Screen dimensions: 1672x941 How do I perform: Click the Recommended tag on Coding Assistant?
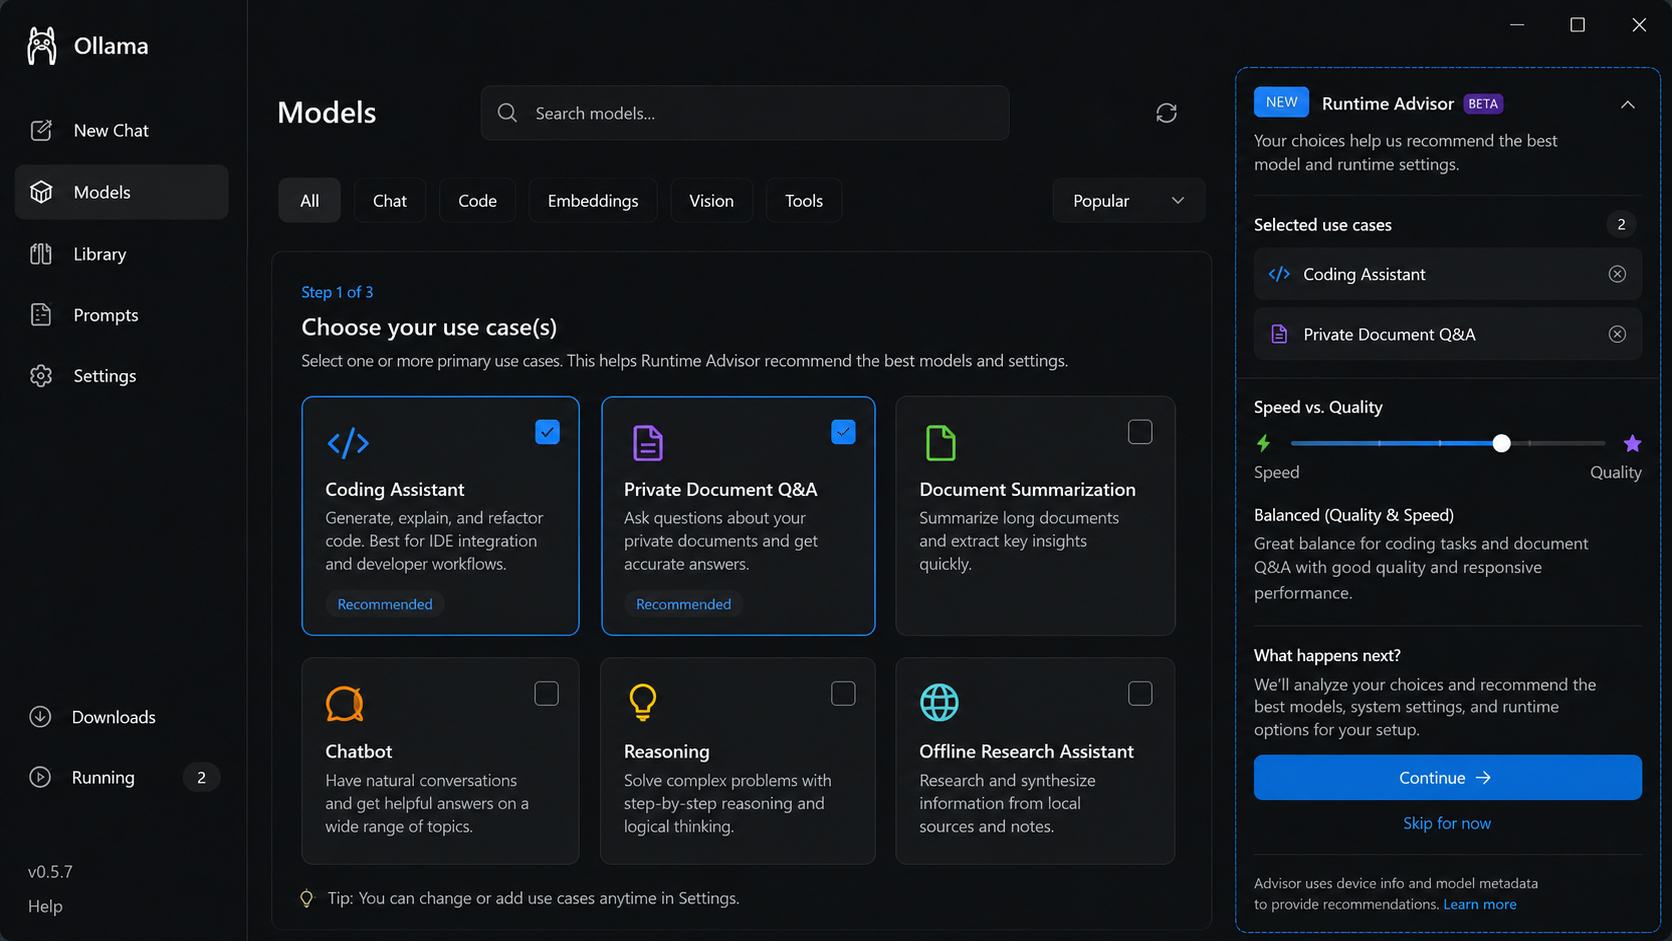tap(385, 604)
